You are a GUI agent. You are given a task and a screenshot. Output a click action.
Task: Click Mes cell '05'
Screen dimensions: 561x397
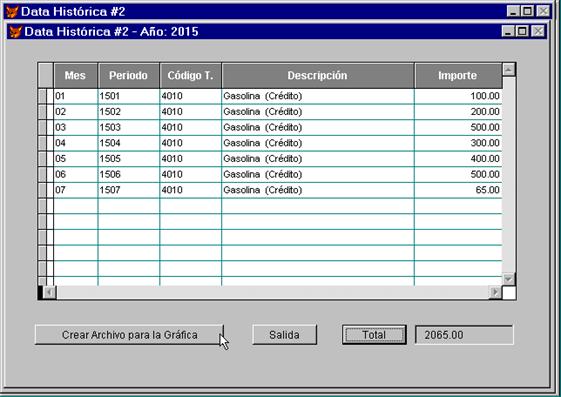(75, 159)
